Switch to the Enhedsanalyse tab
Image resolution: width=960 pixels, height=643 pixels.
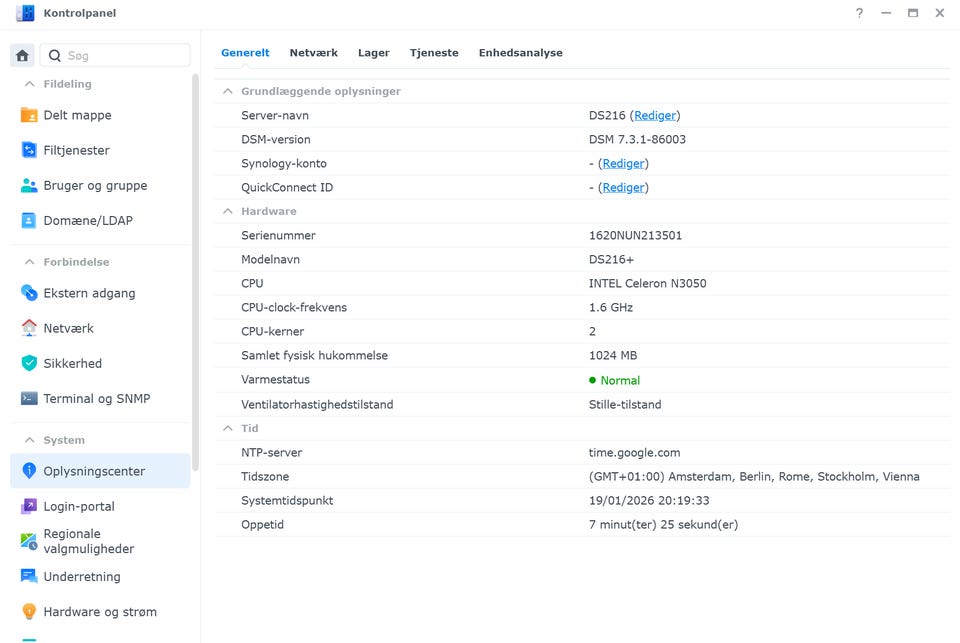point(520,53)
